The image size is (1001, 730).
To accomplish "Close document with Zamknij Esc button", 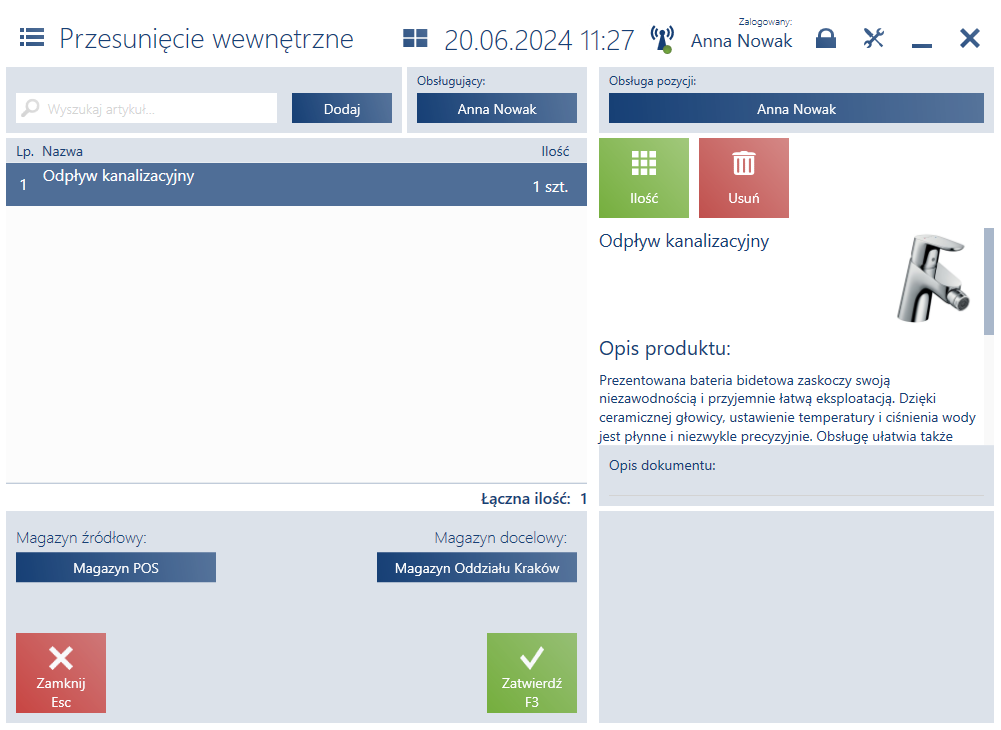I will coord(61,673).
